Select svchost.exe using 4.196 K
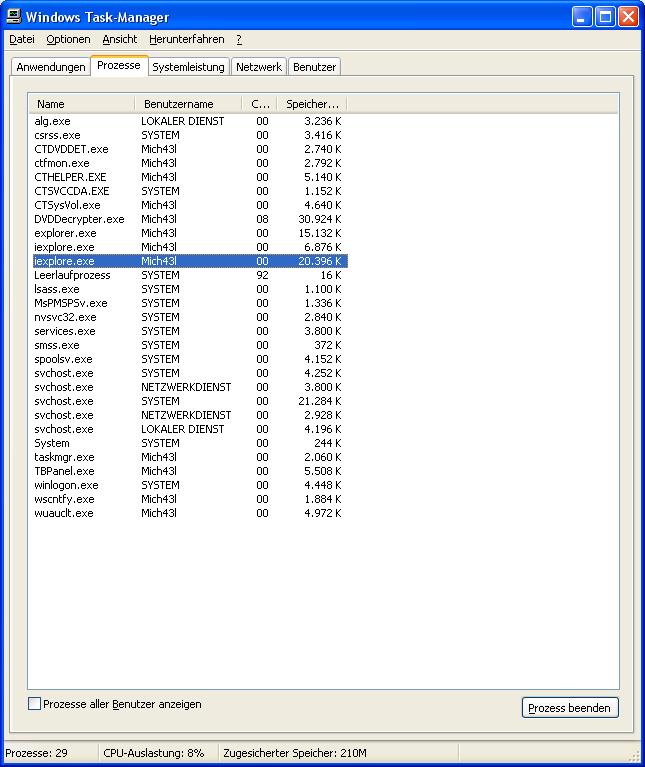Image resolution: width=645 pixels, height=767 pixels. point(190,429)
